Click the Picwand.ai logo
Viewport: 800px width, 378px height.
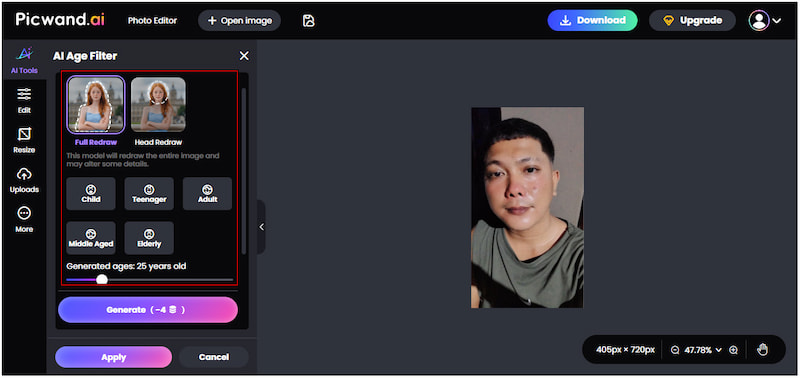click(x=60, y=20)
